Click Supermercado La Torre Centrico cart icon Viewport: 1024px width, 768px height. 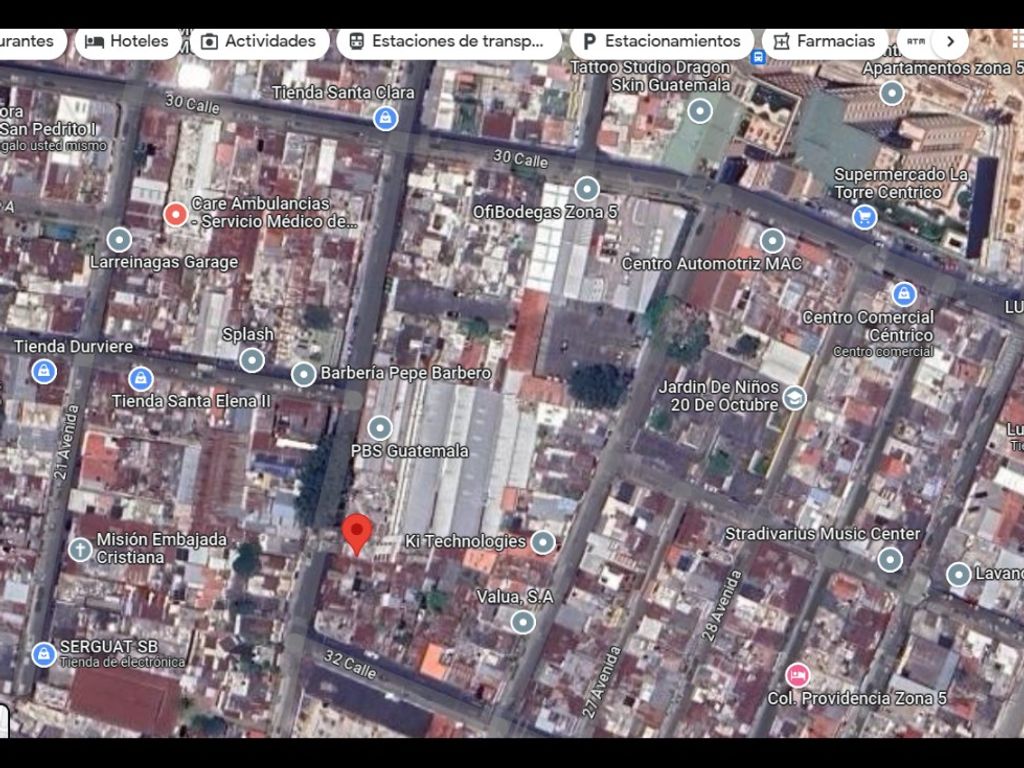[864, 217]
